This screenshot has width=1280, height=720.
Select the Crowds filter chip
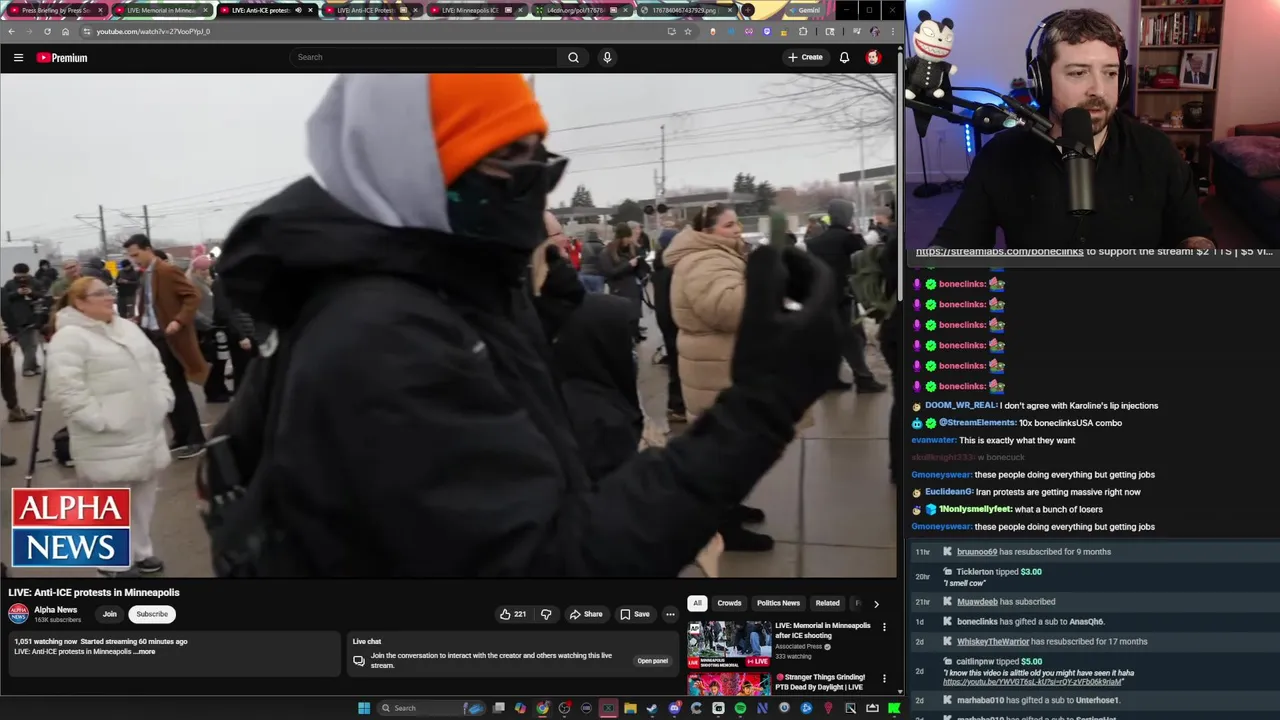click(x=729, y=603)
